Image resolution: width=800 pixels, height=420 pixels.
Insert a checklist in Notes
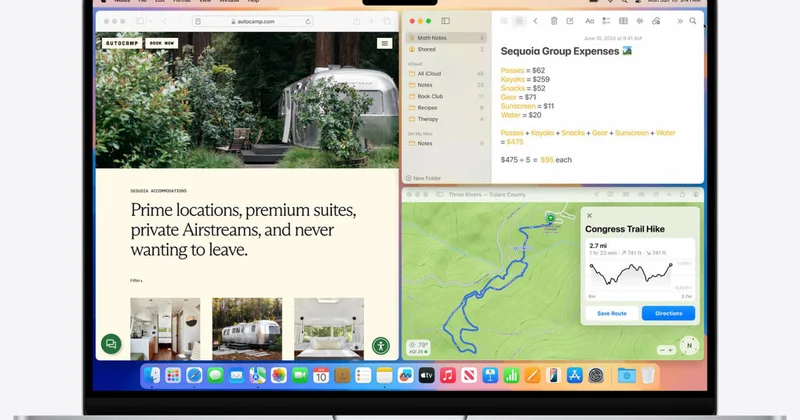point(606,21)
